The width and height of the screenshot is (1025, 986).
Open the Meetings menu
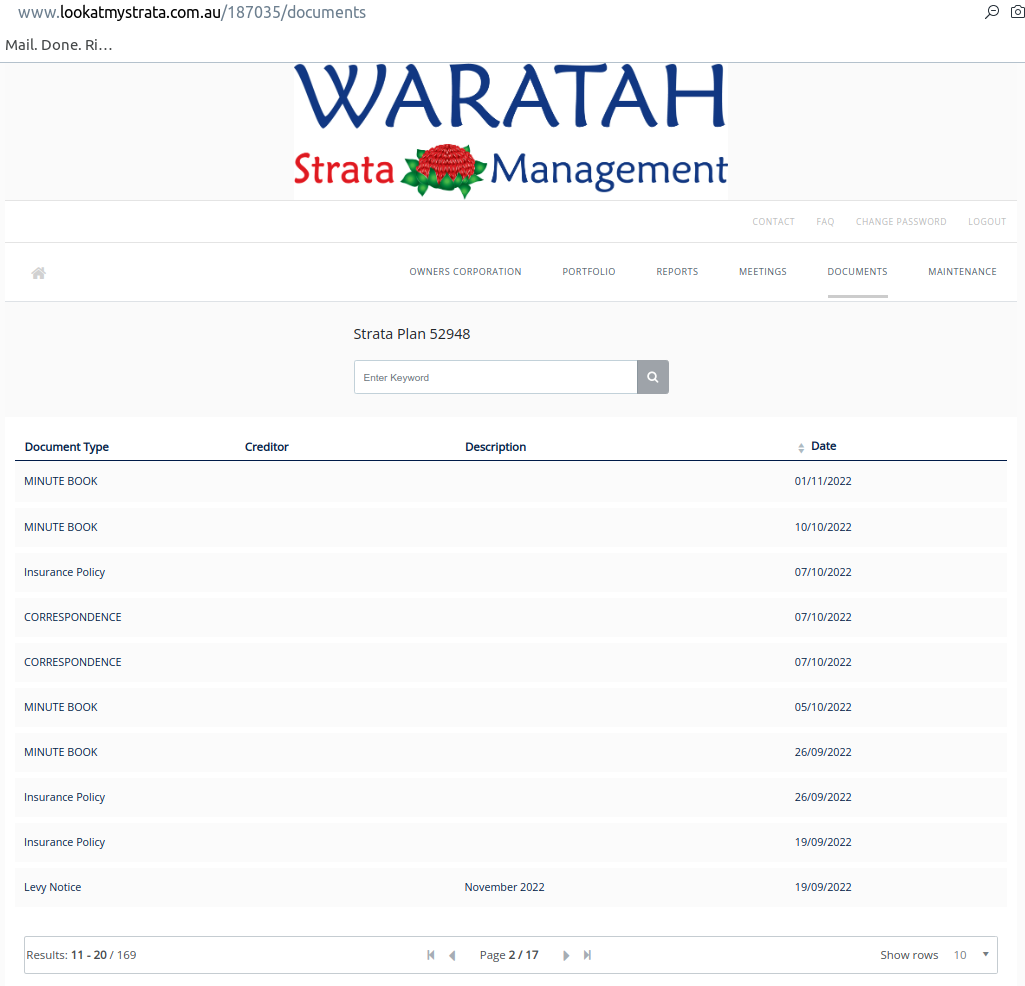(x=762, y=272)
